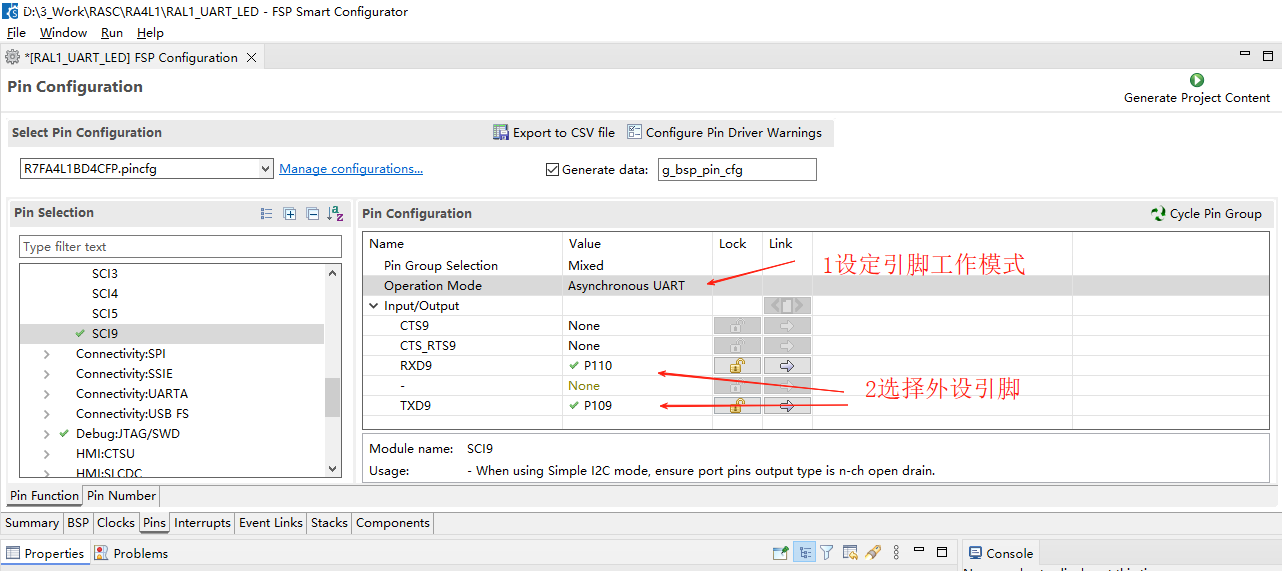This screenshot has height=571, width=1282.
Task: Click the Input/Output group link icon
Action: pyautogui.click(x=787, y=305)
